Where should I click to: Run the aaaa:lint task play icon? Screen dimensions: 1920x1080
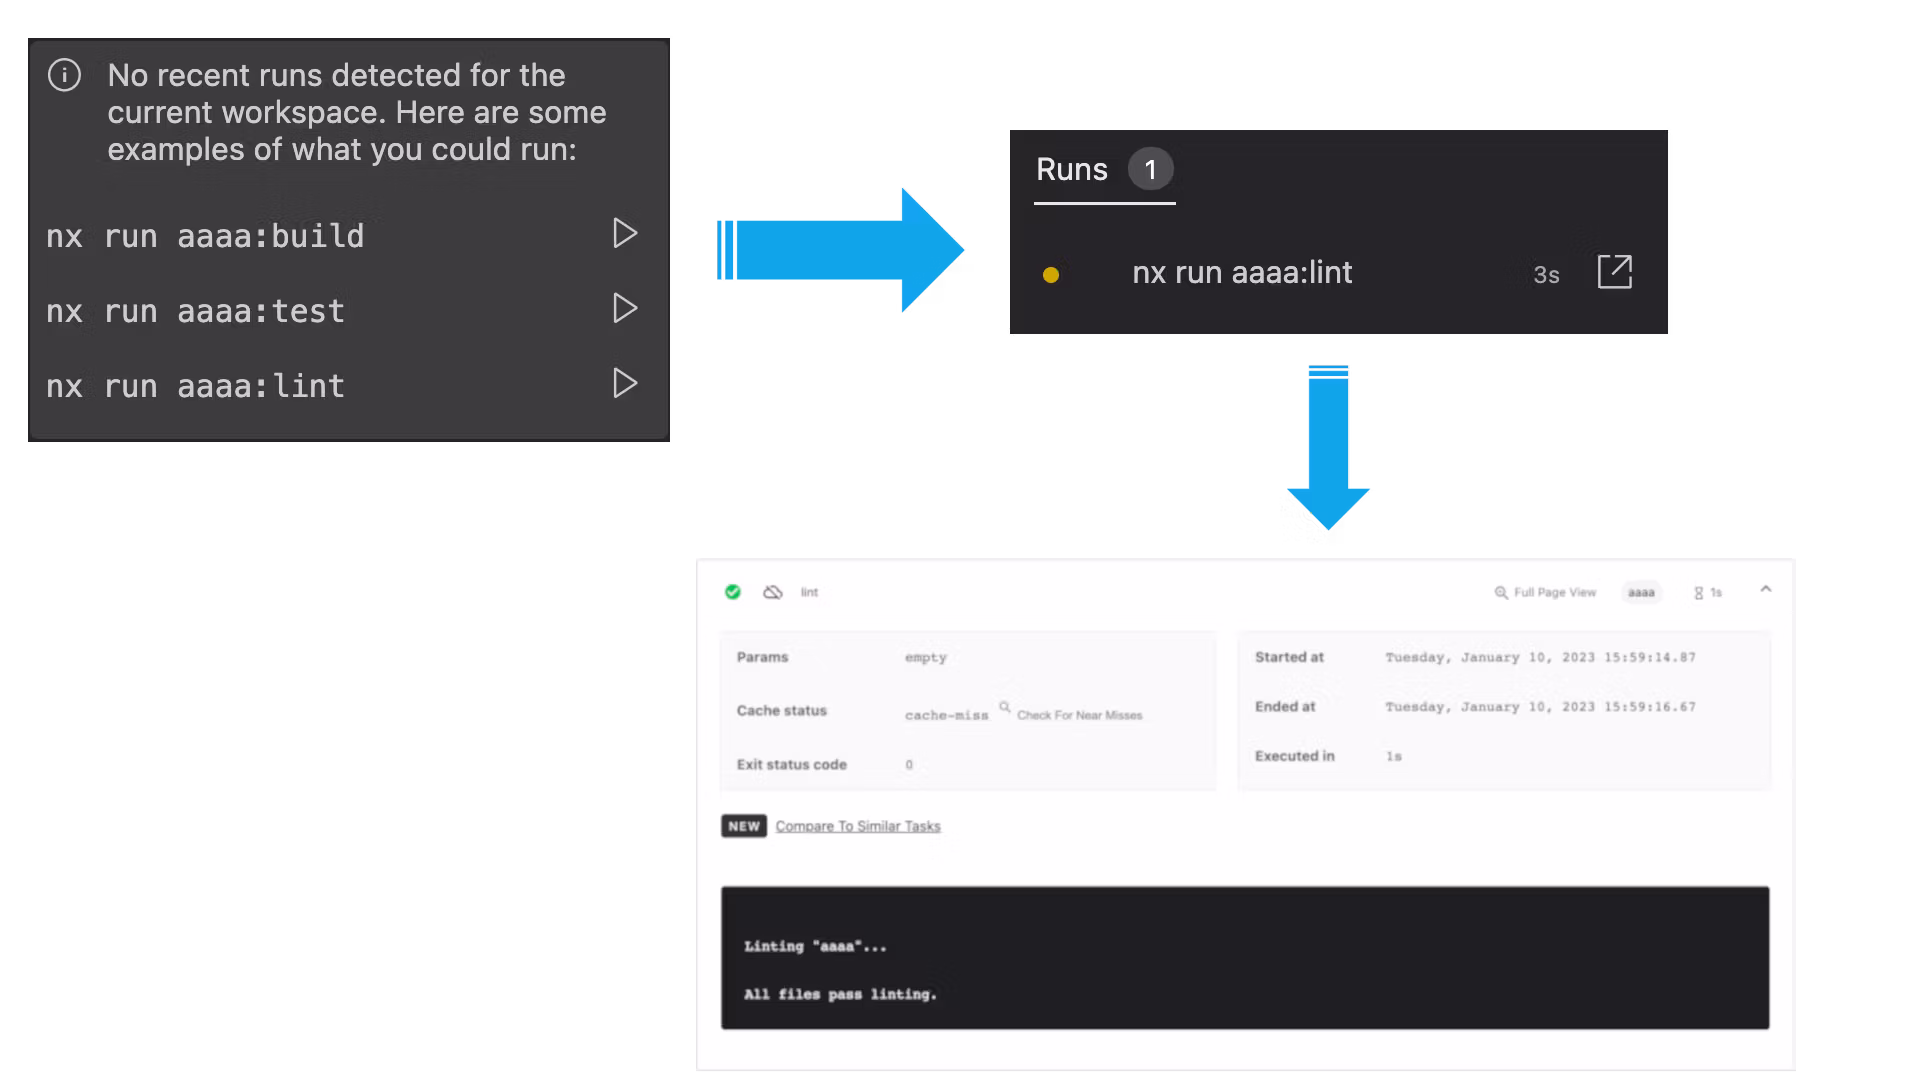625,383
